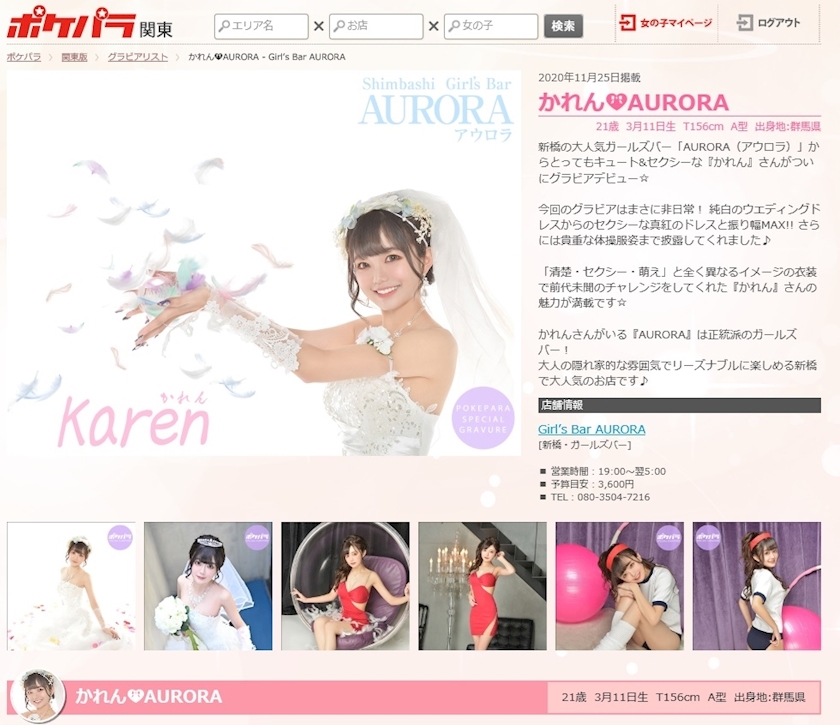
Task: Click the magnifier icon in 女の子 field
Action: point(454,26)
